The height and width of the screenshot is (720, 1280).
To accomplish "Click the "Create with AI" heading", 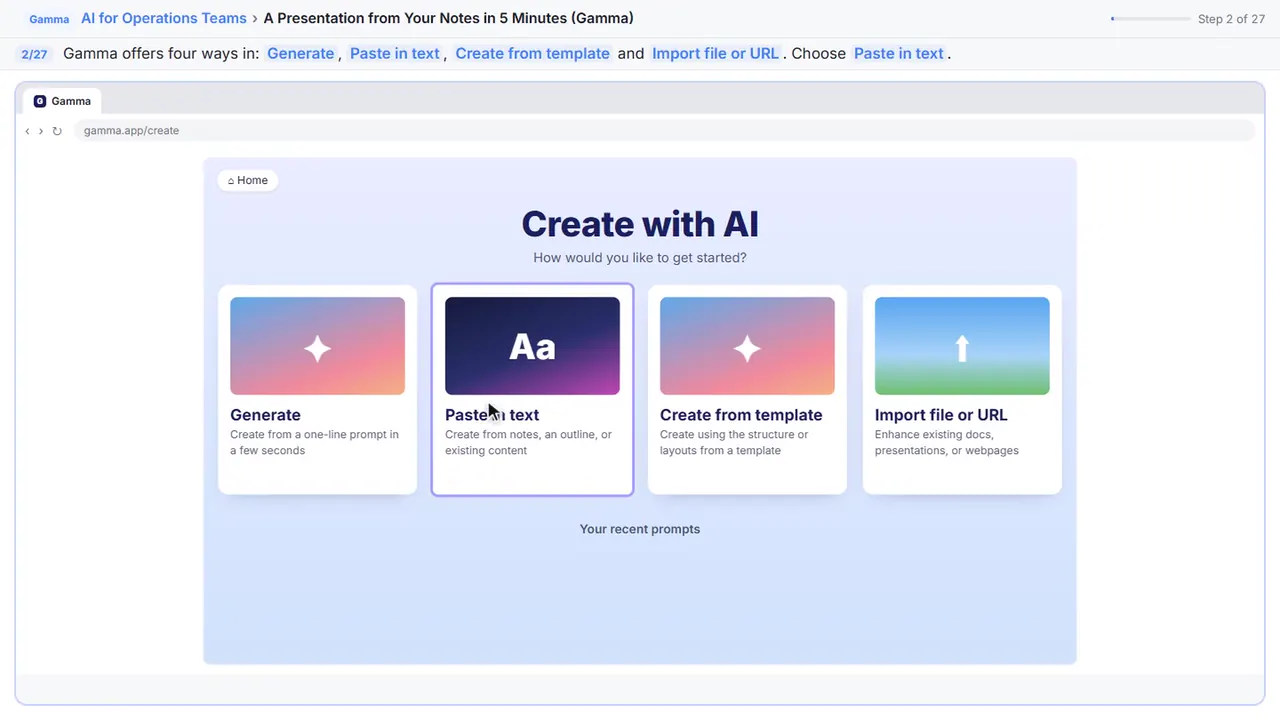I will (640, 224).
